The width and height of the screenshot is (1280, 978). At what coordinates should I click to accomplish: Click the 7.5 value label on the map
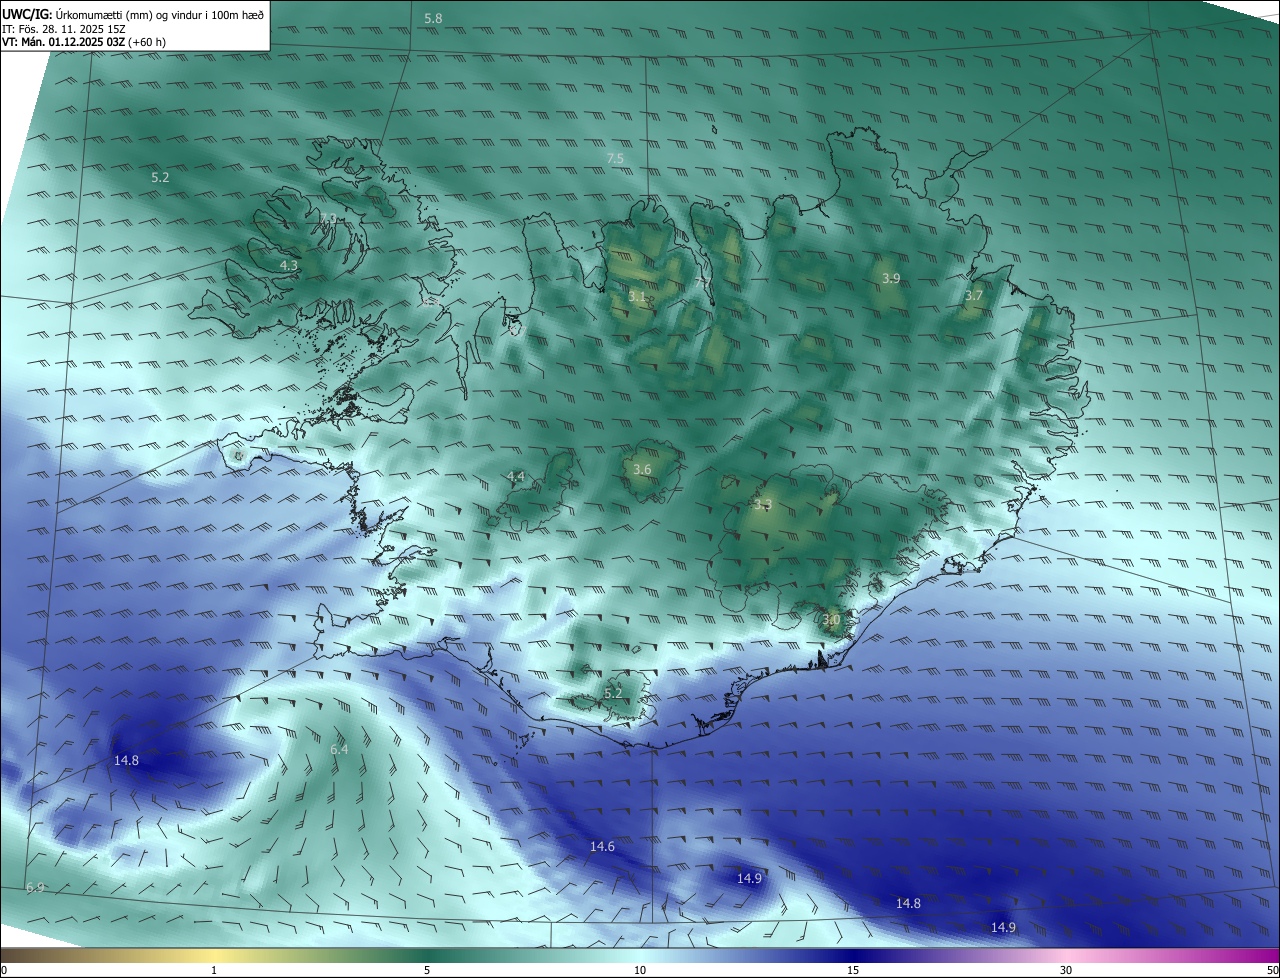click(615, 159)
